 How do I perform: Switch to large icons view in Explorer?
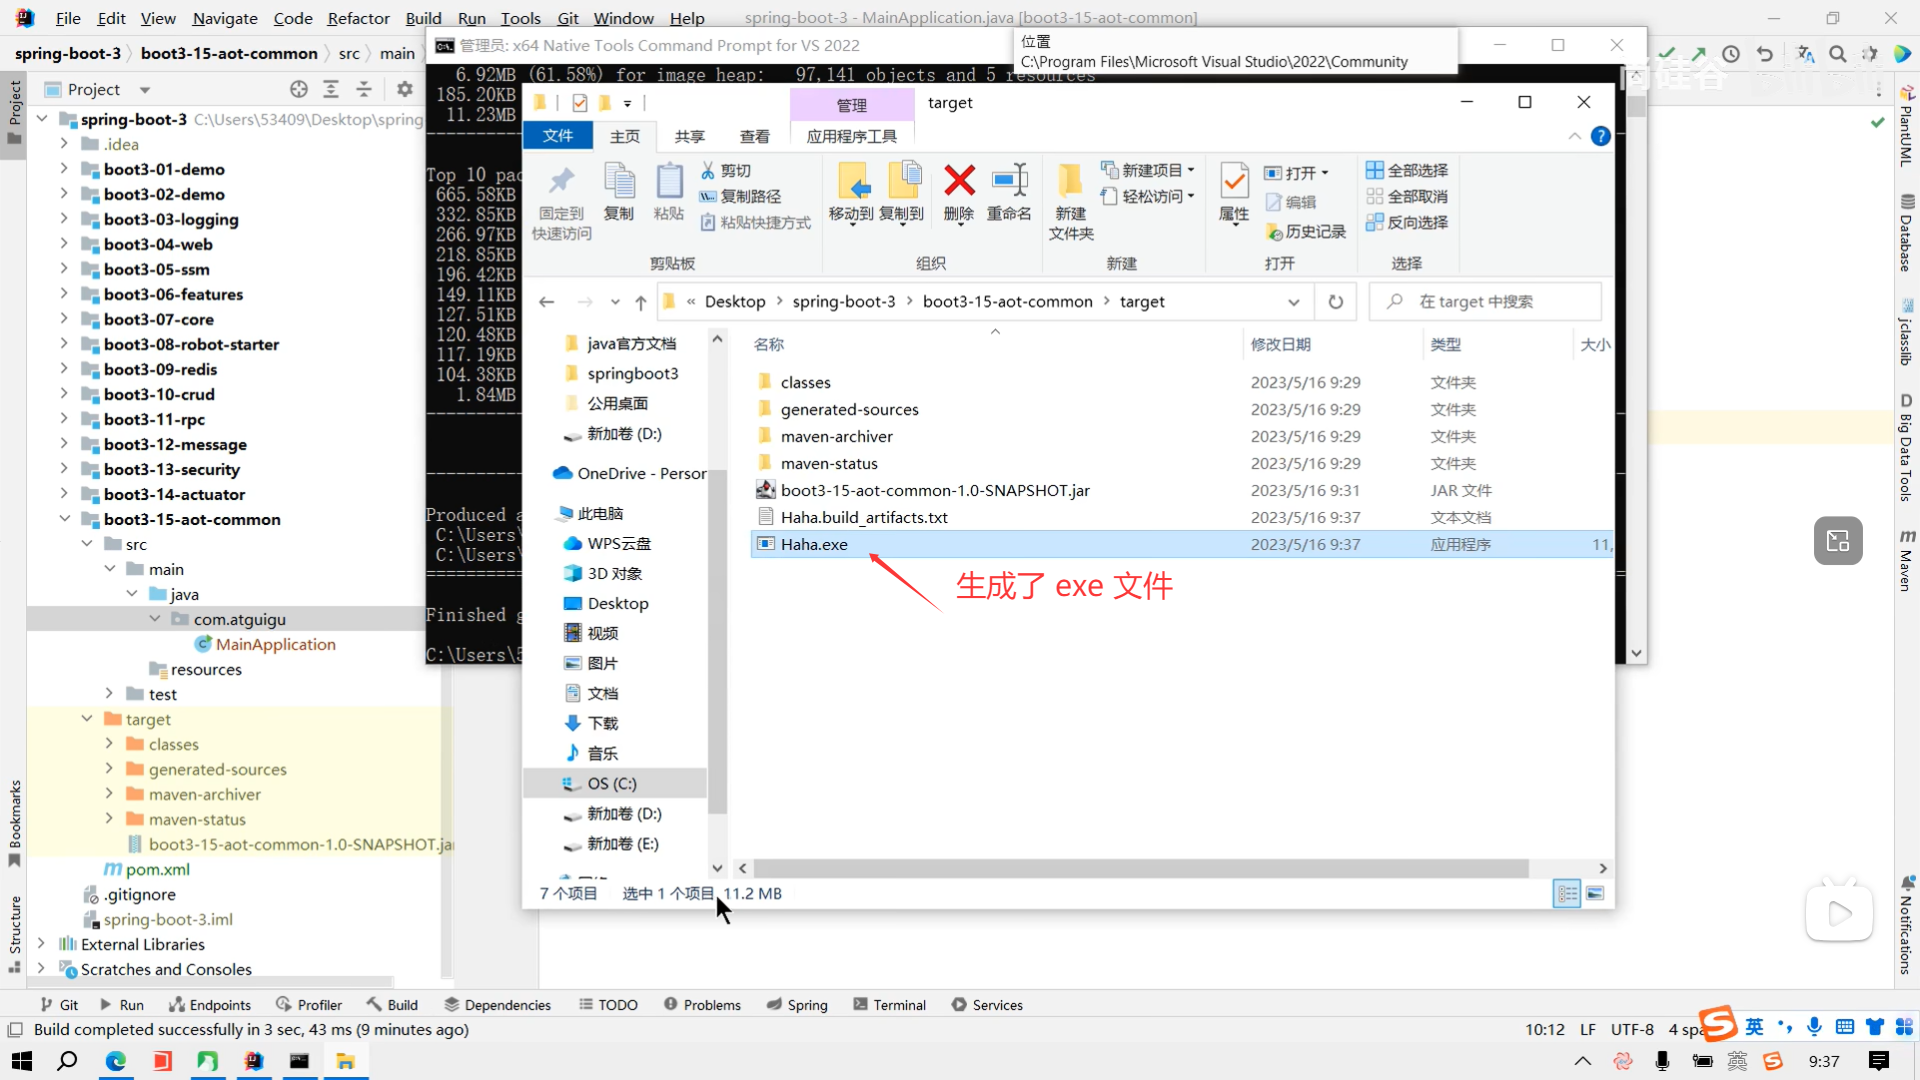1595,893
